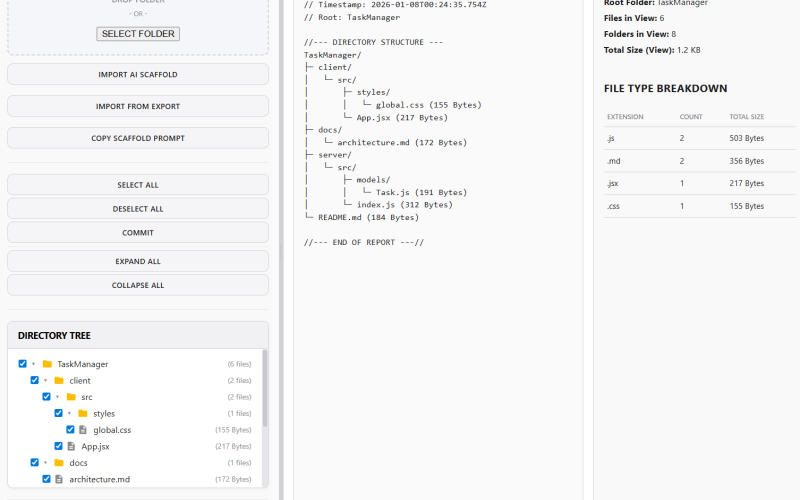800x500 pixels.
Task: Click the DIRECTORY STRUCTURE report line
Action: point(373,42)
